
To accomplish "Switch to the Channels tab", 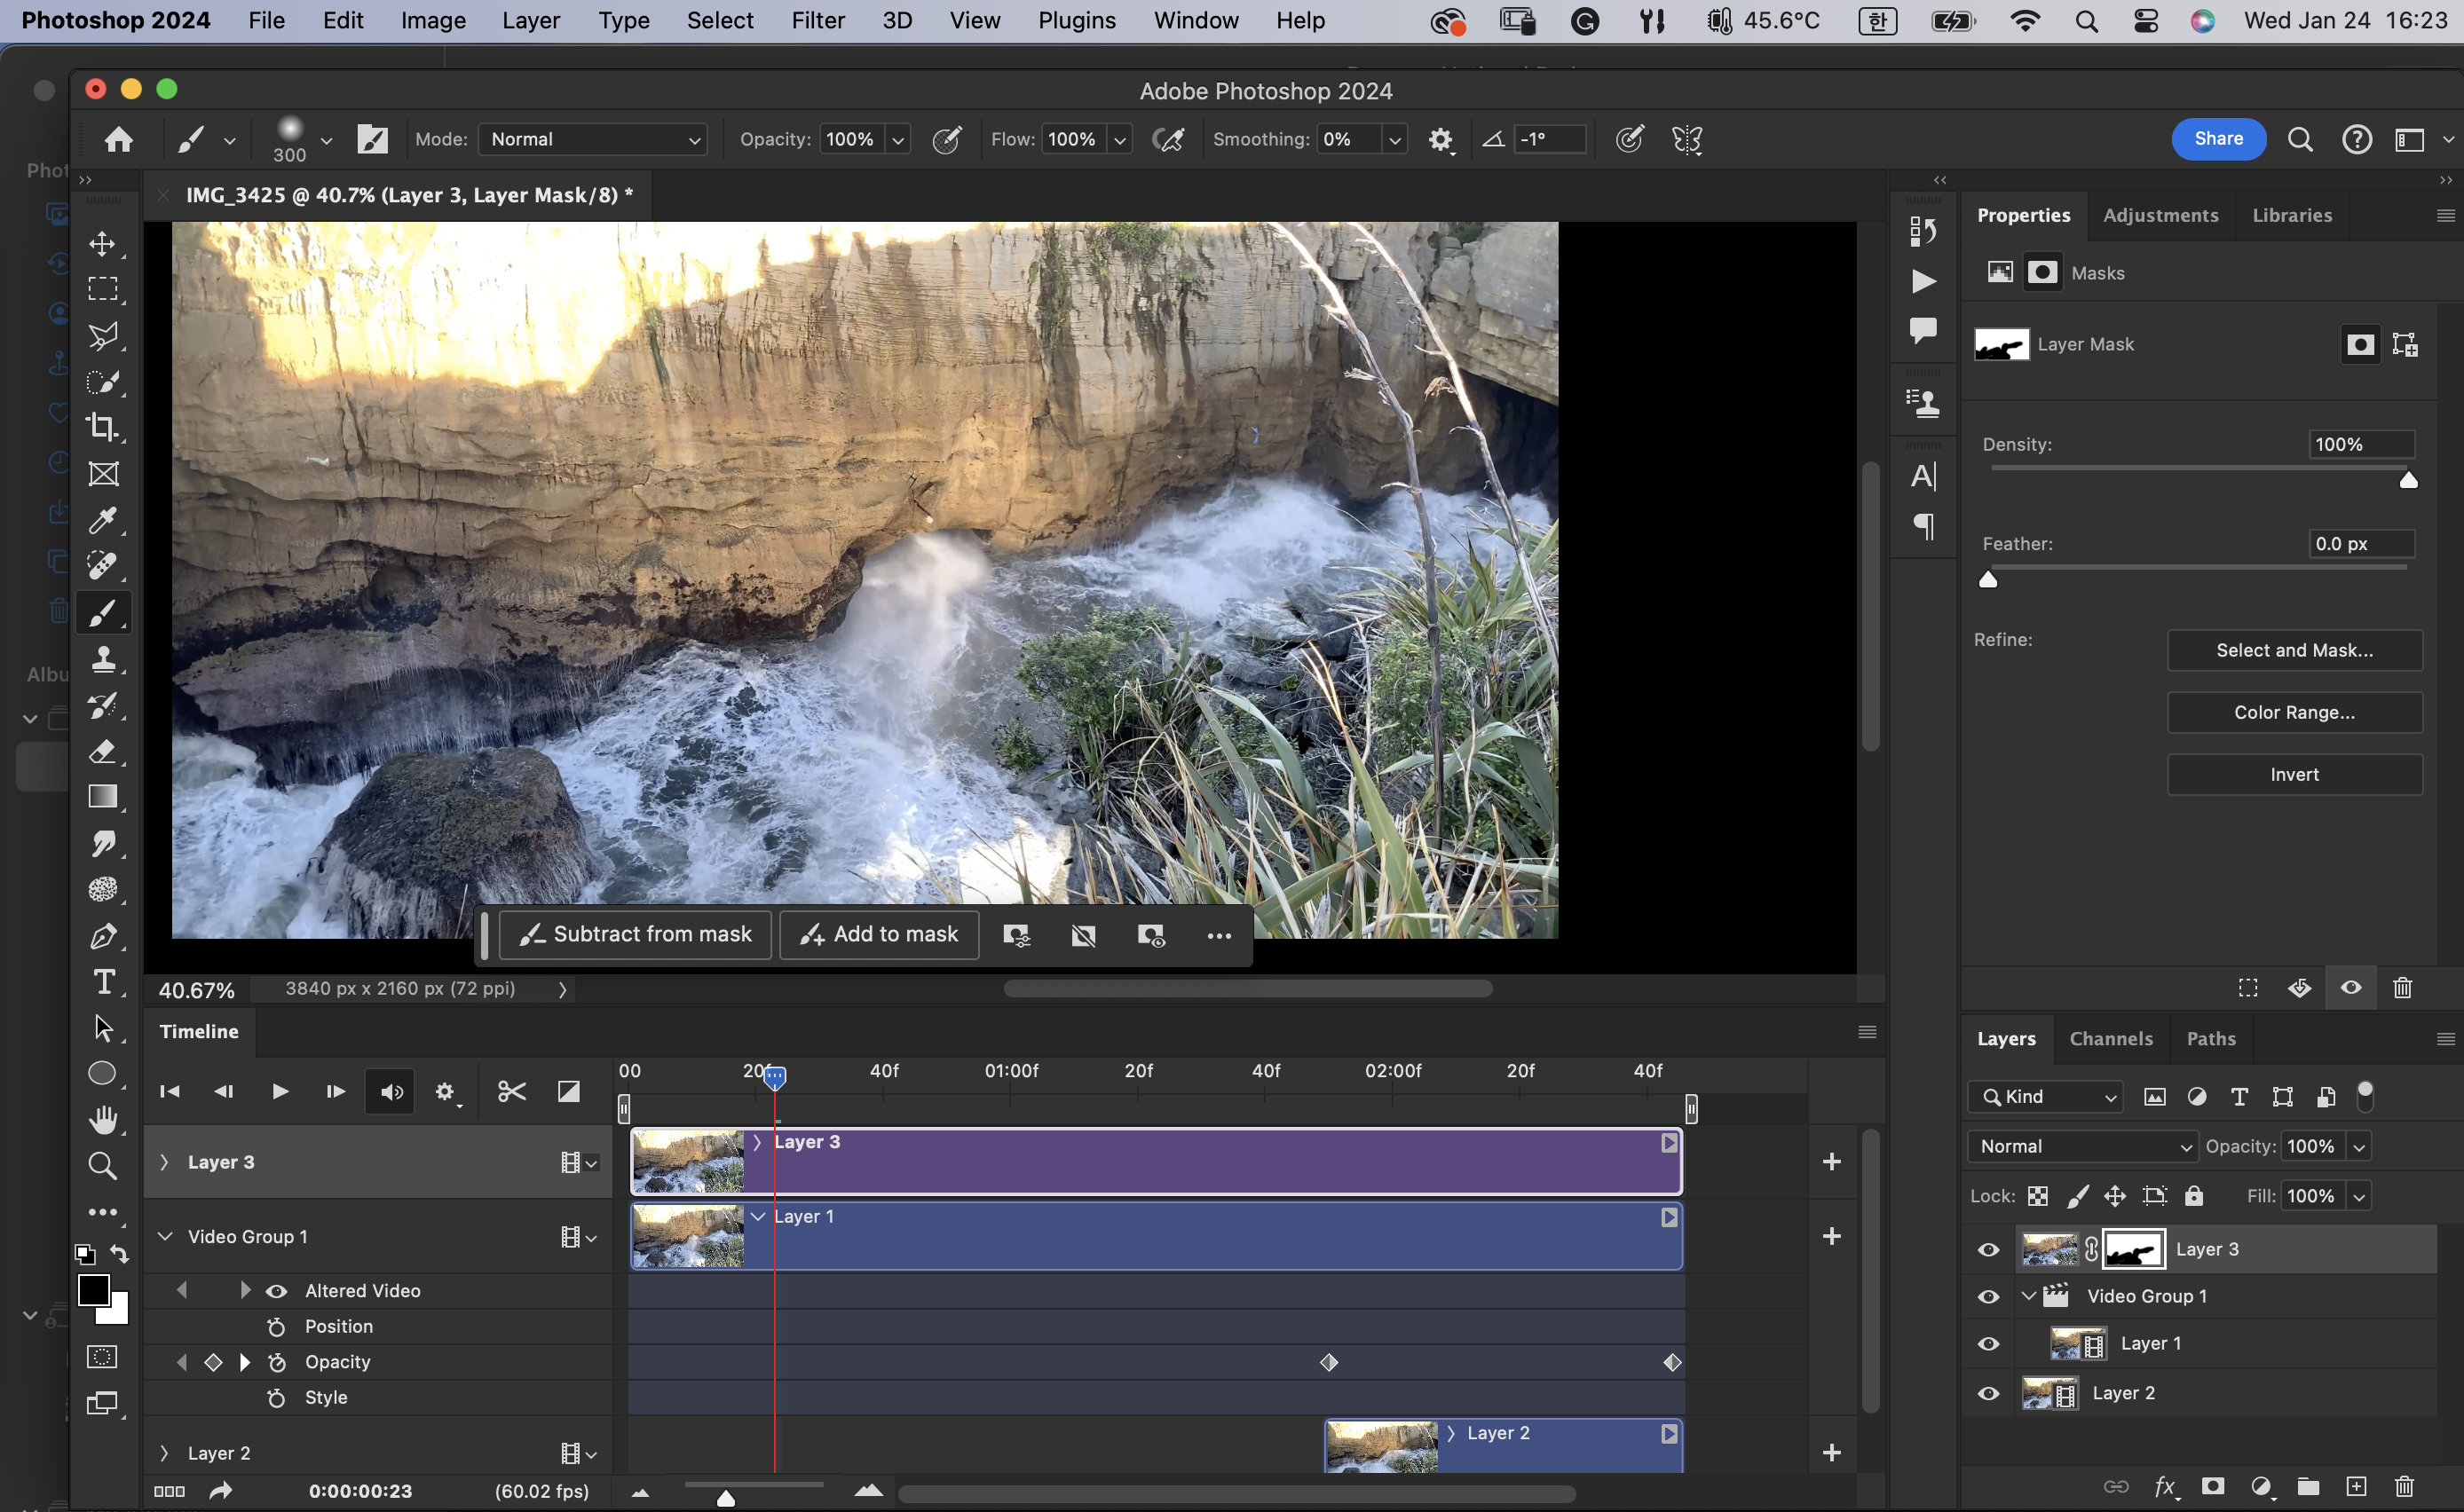I will point(2110,1039).
